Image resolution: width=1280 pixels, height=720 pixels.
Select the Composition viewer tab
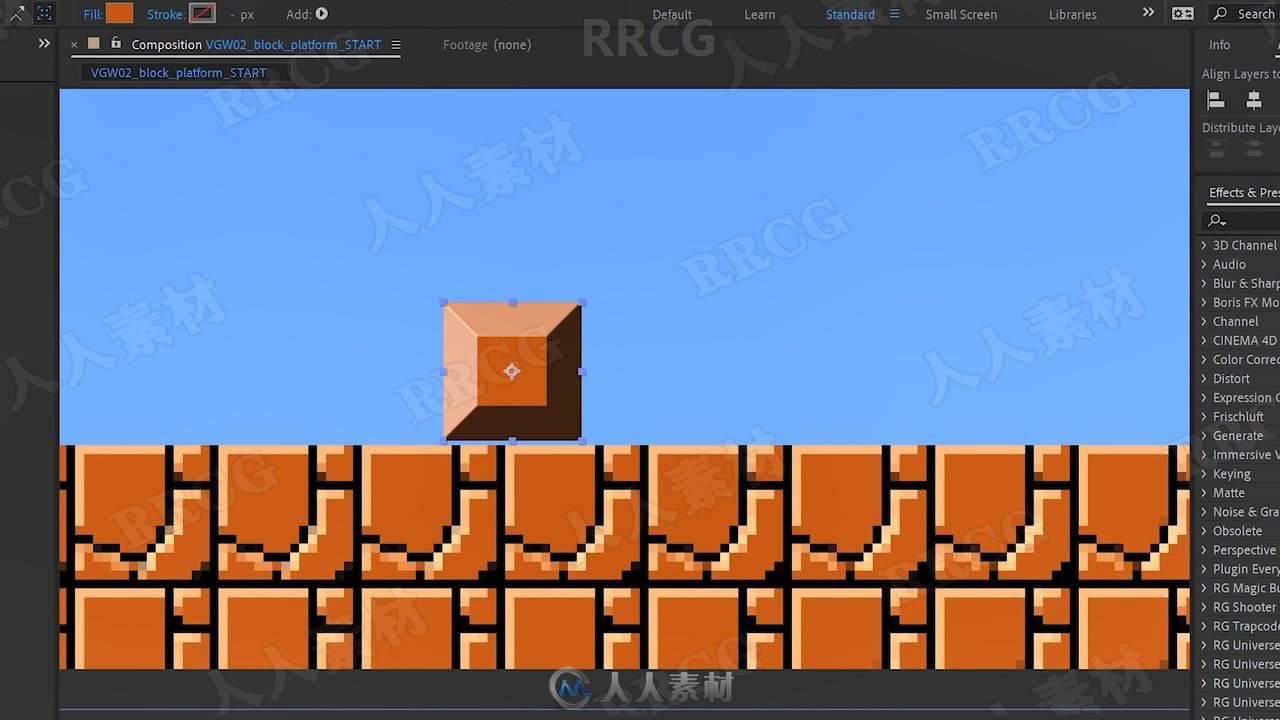(256, 45)
